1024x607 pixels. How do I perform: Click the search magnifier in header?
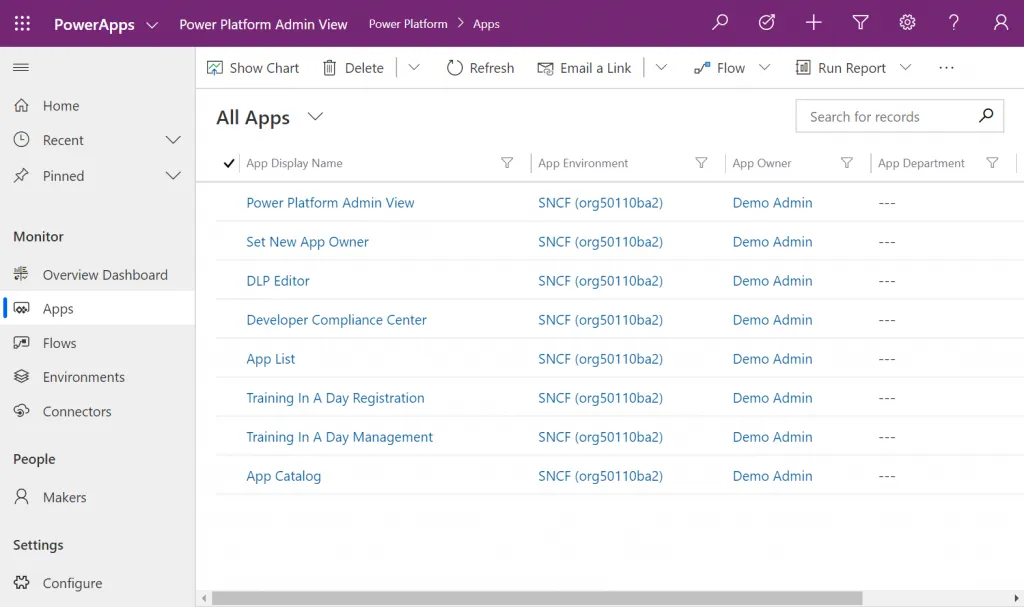[x=720, y=23]
